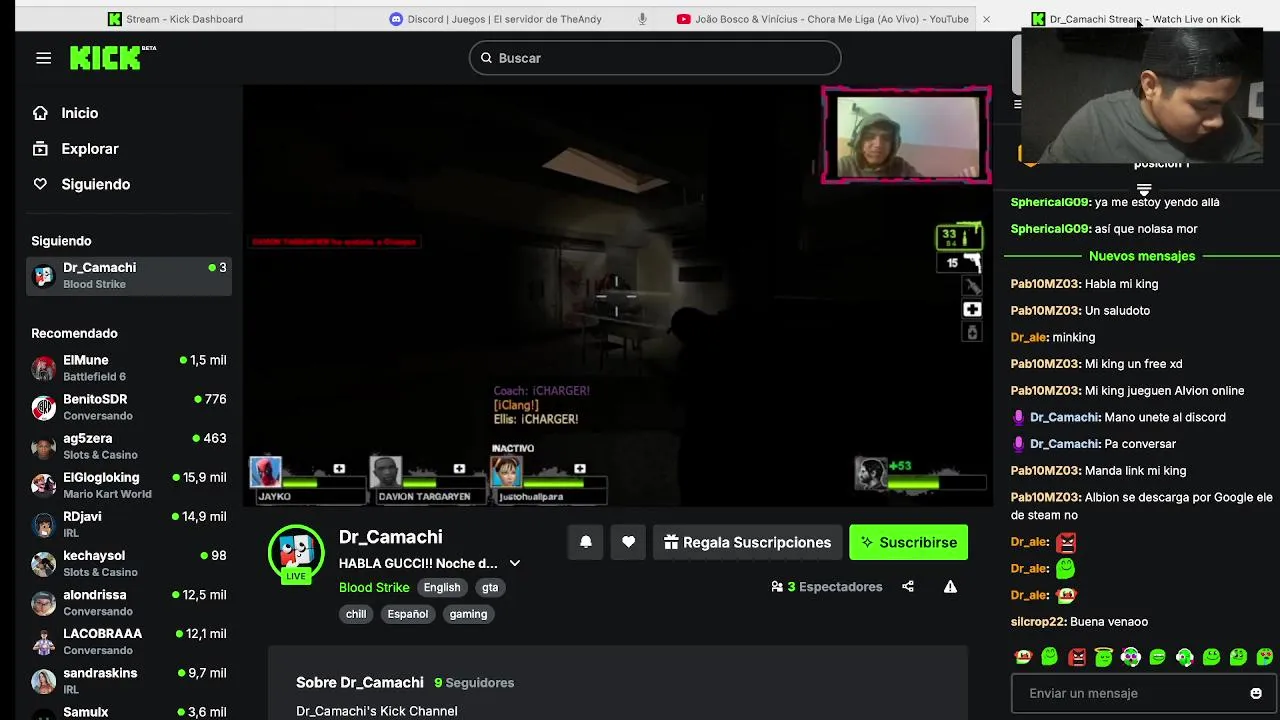The image size is (1280, 720).
Task: Click the 3 Espectadores viewers count
Action: [x=827, y=587]
